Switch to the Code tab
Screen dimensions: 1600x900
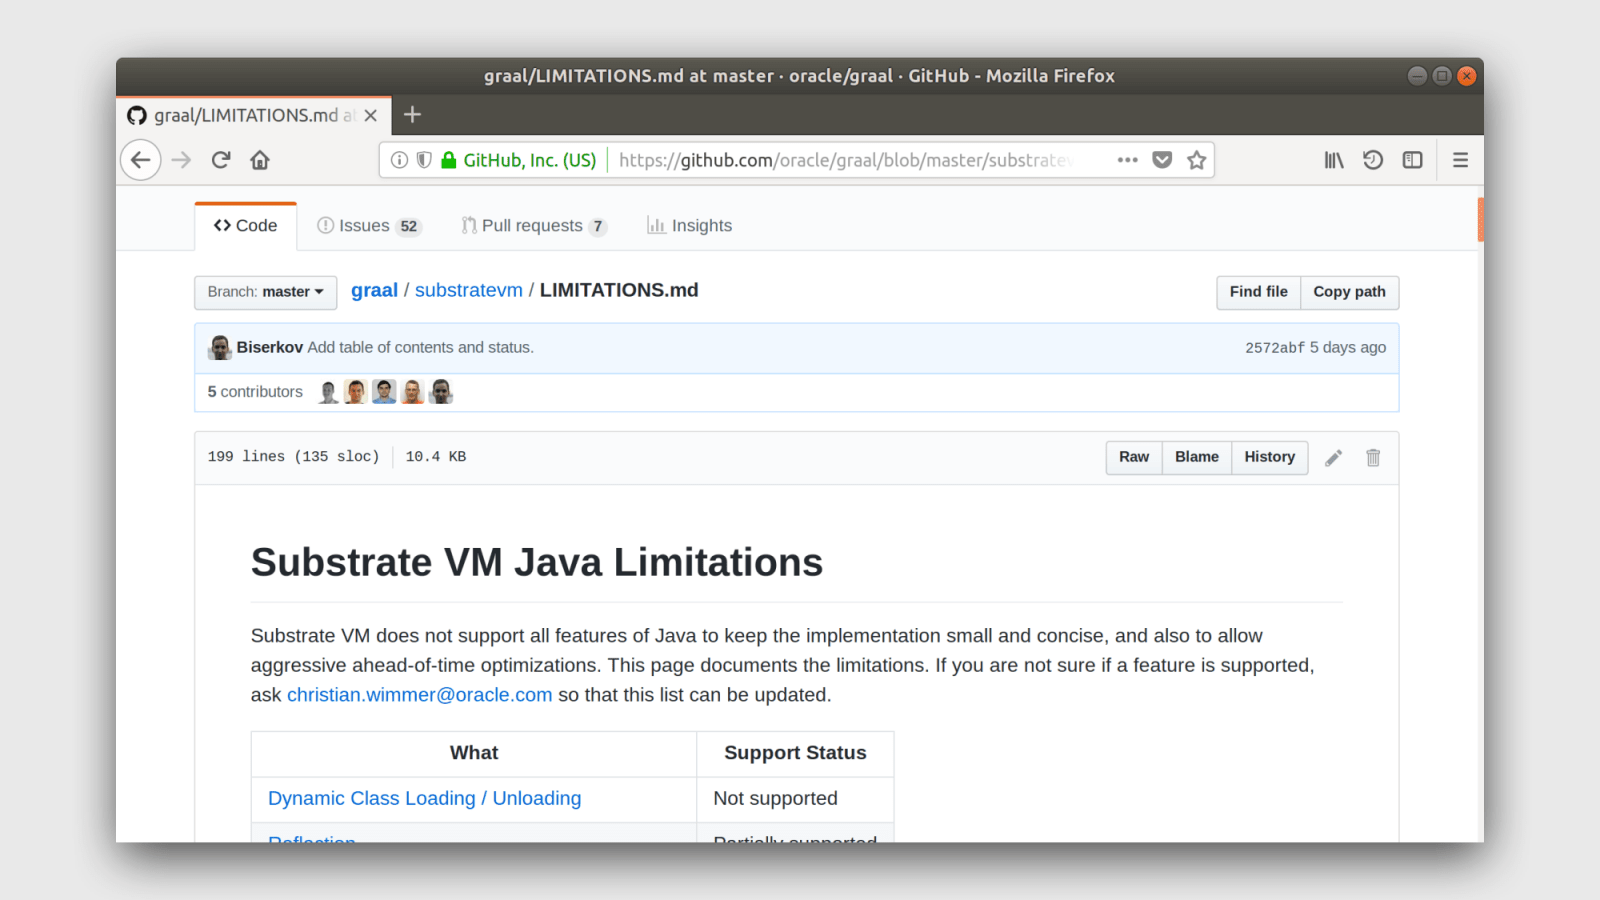pyautogui.click(x=246, y=226)
